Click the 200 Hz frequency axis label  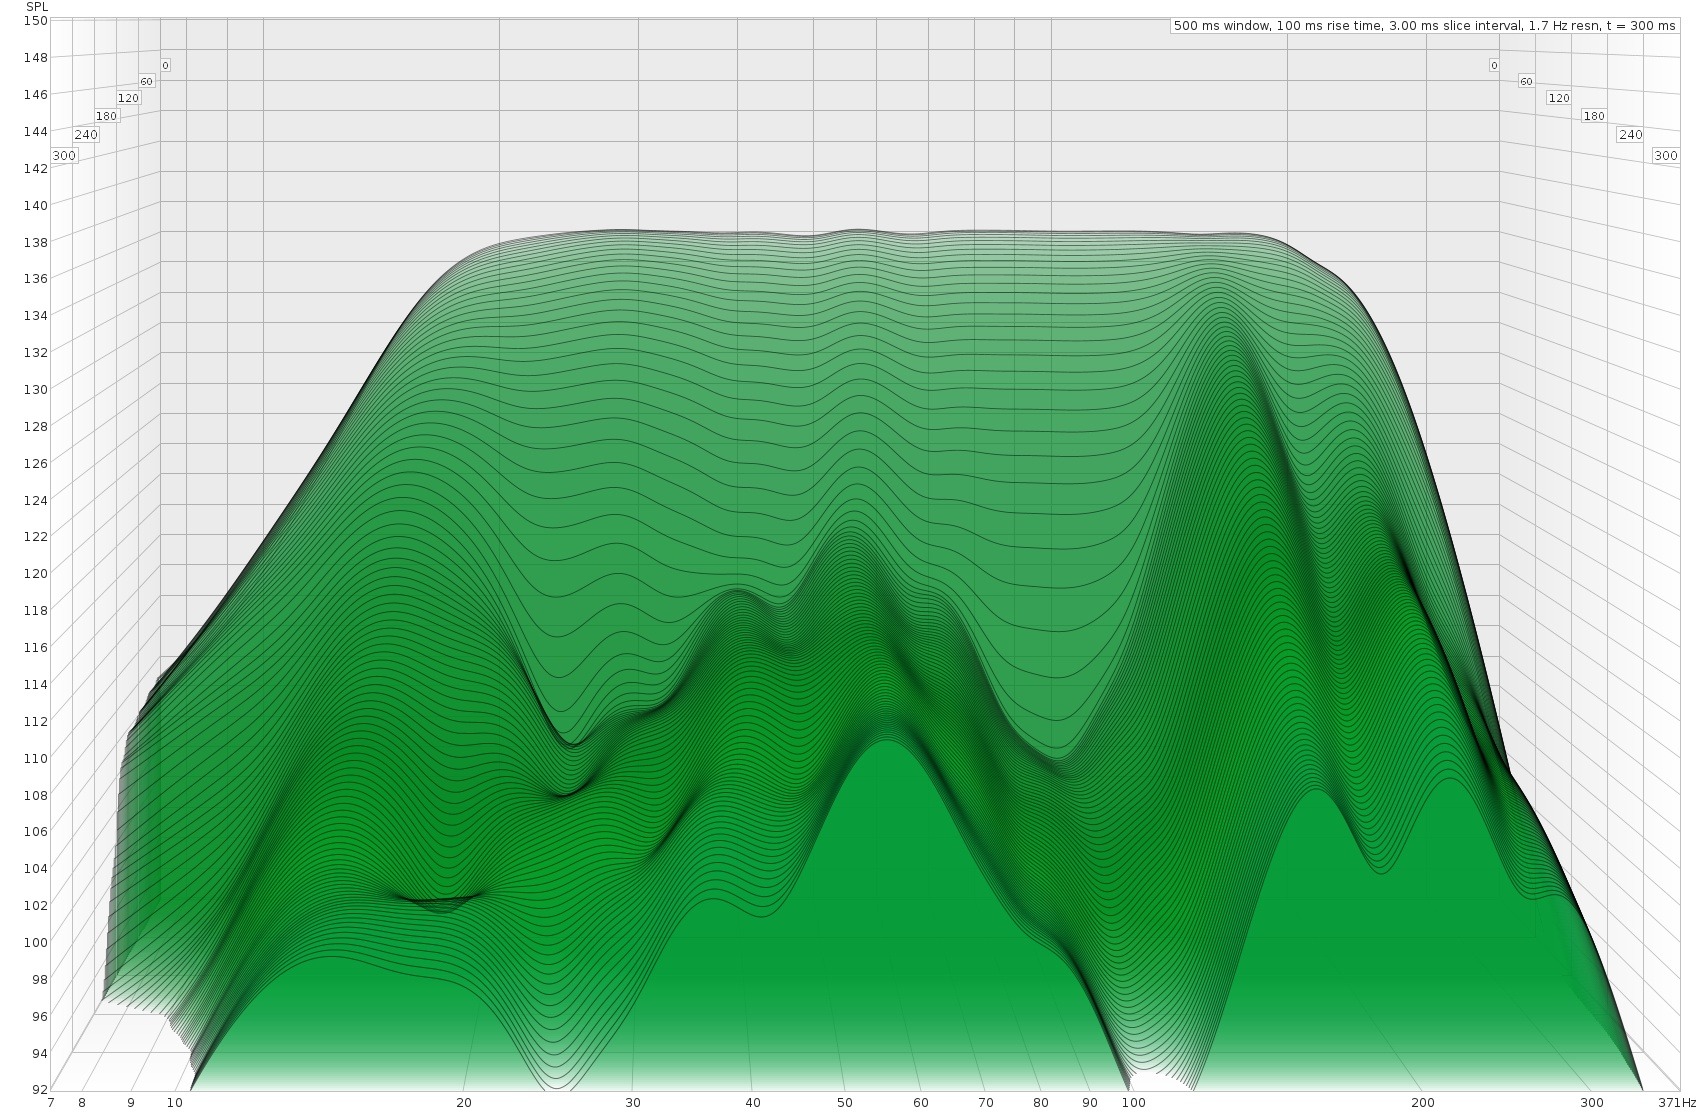point(1422,1103)
